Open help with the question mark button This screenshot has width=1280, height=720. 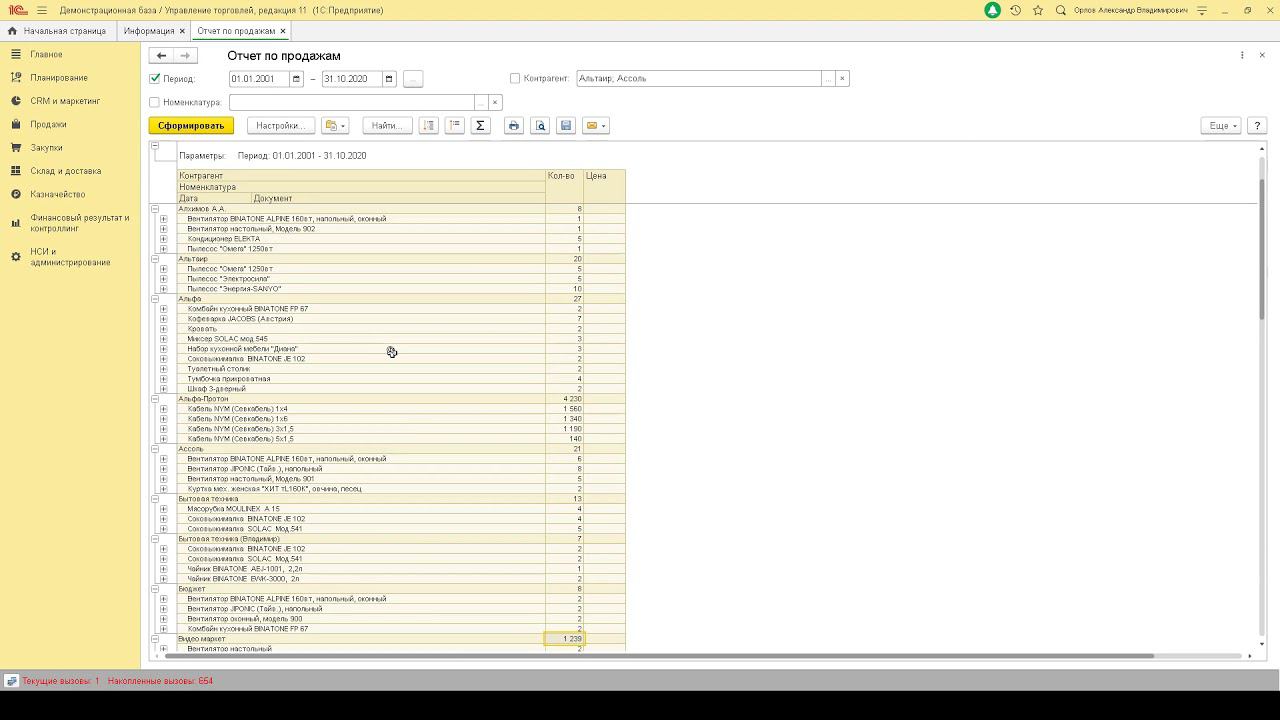tap(1258, 126)
